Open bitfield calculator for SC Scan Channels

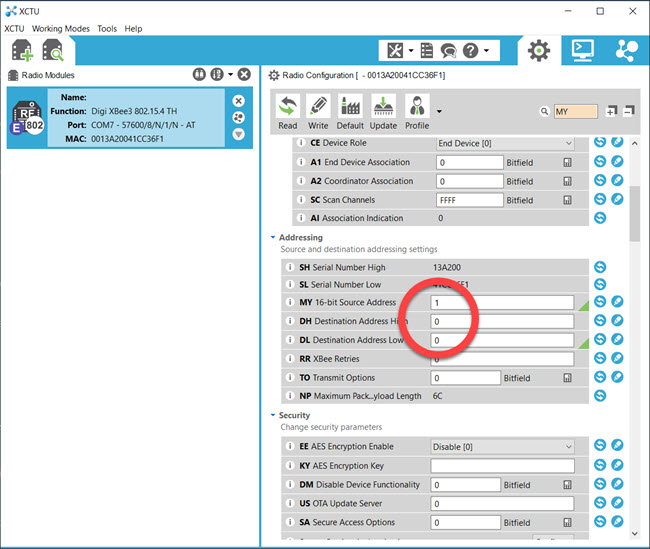pos(567,200)
